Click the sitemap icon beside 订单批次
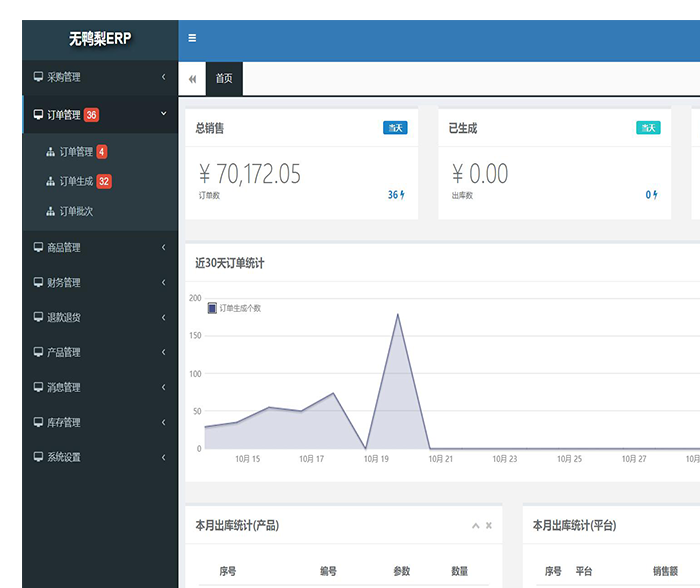Viewport: 700px width, 588px height. click(51, 212)
